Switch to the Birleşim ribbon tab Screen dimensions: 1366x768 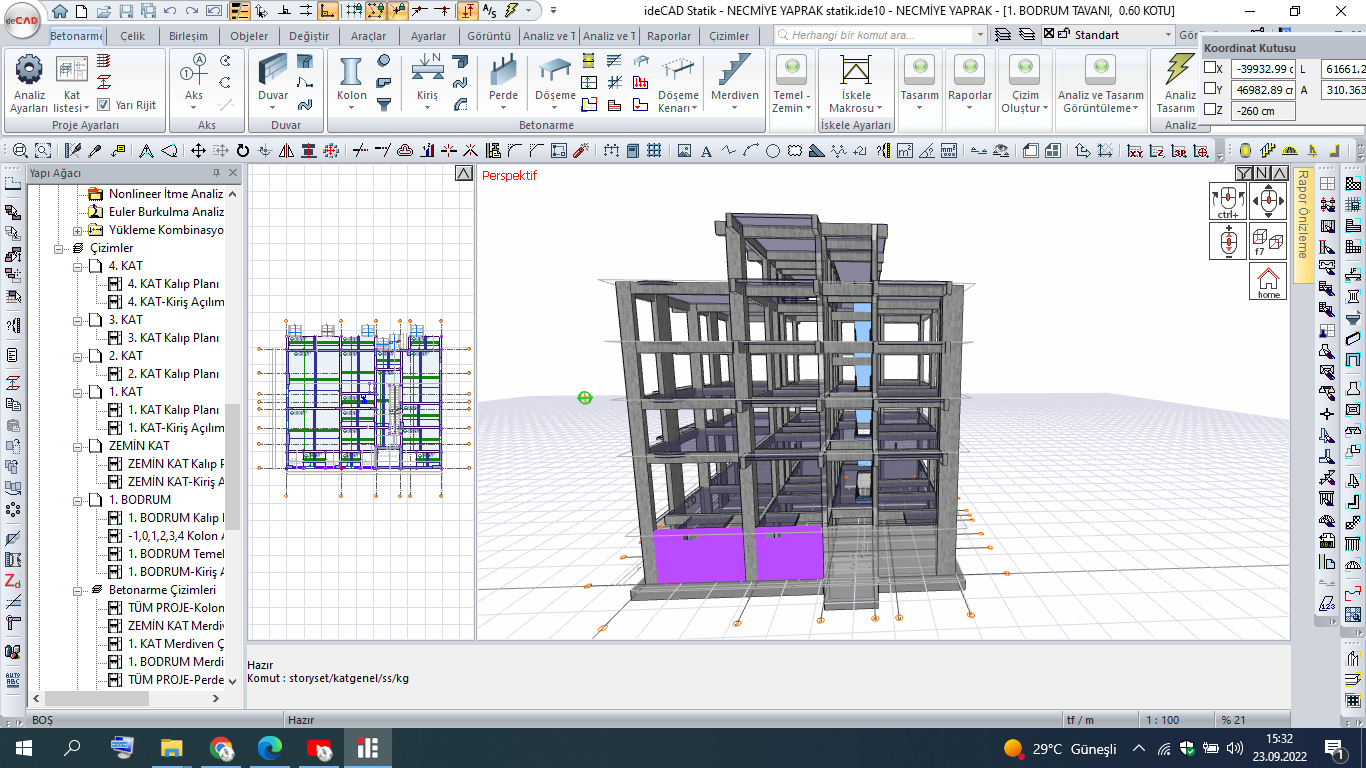click(188, 36)
